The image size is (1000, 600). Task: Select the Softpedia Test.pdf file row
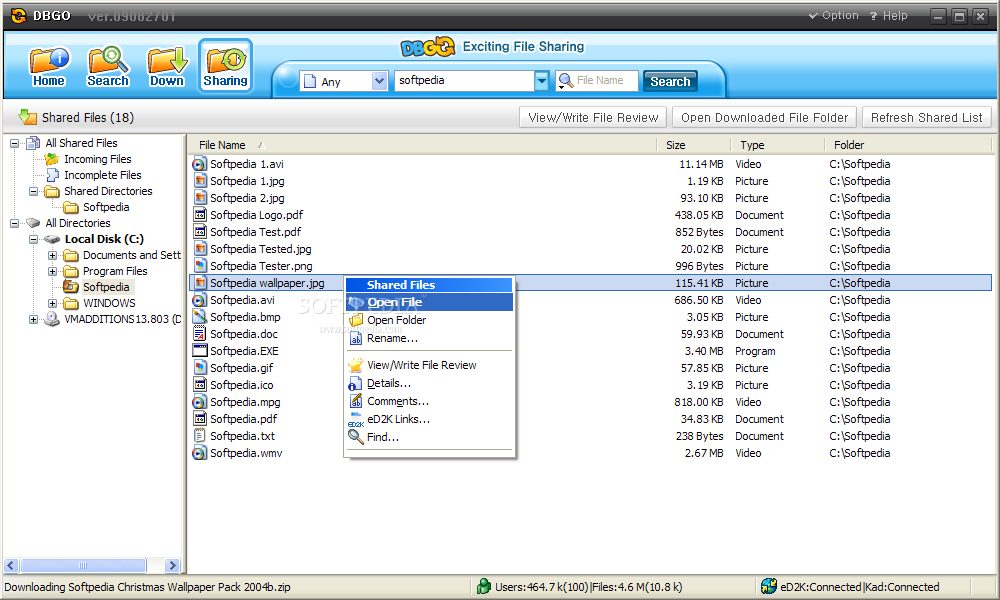tap(591, 232)
